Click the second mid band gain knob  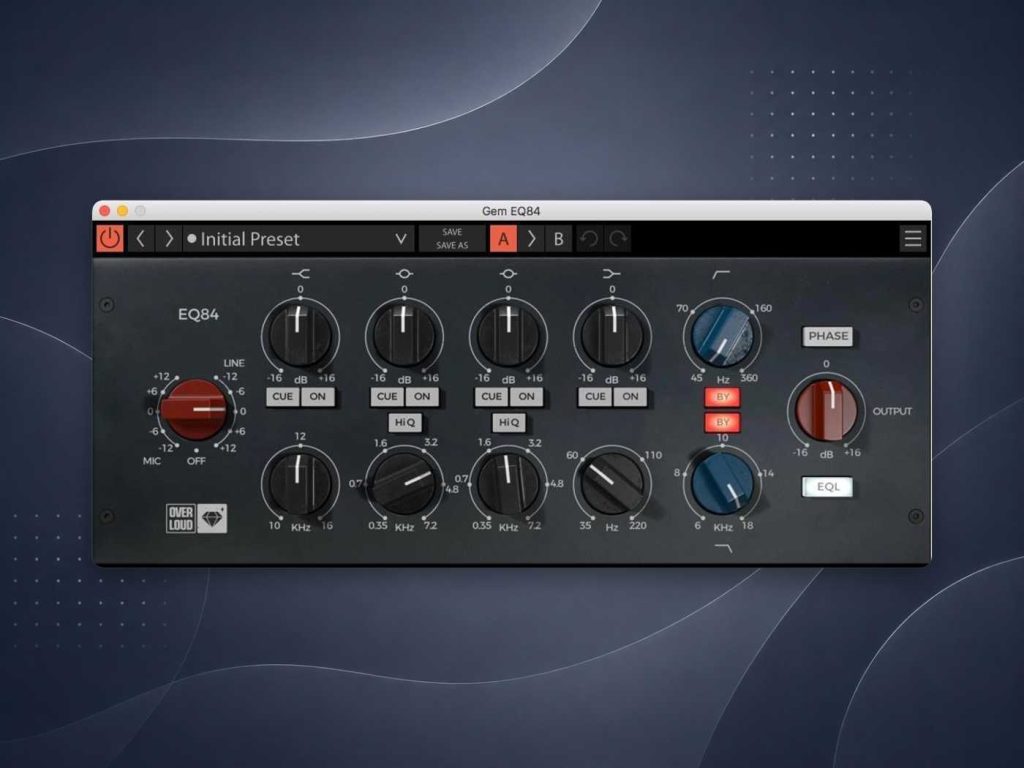click(x=508, y=336)
